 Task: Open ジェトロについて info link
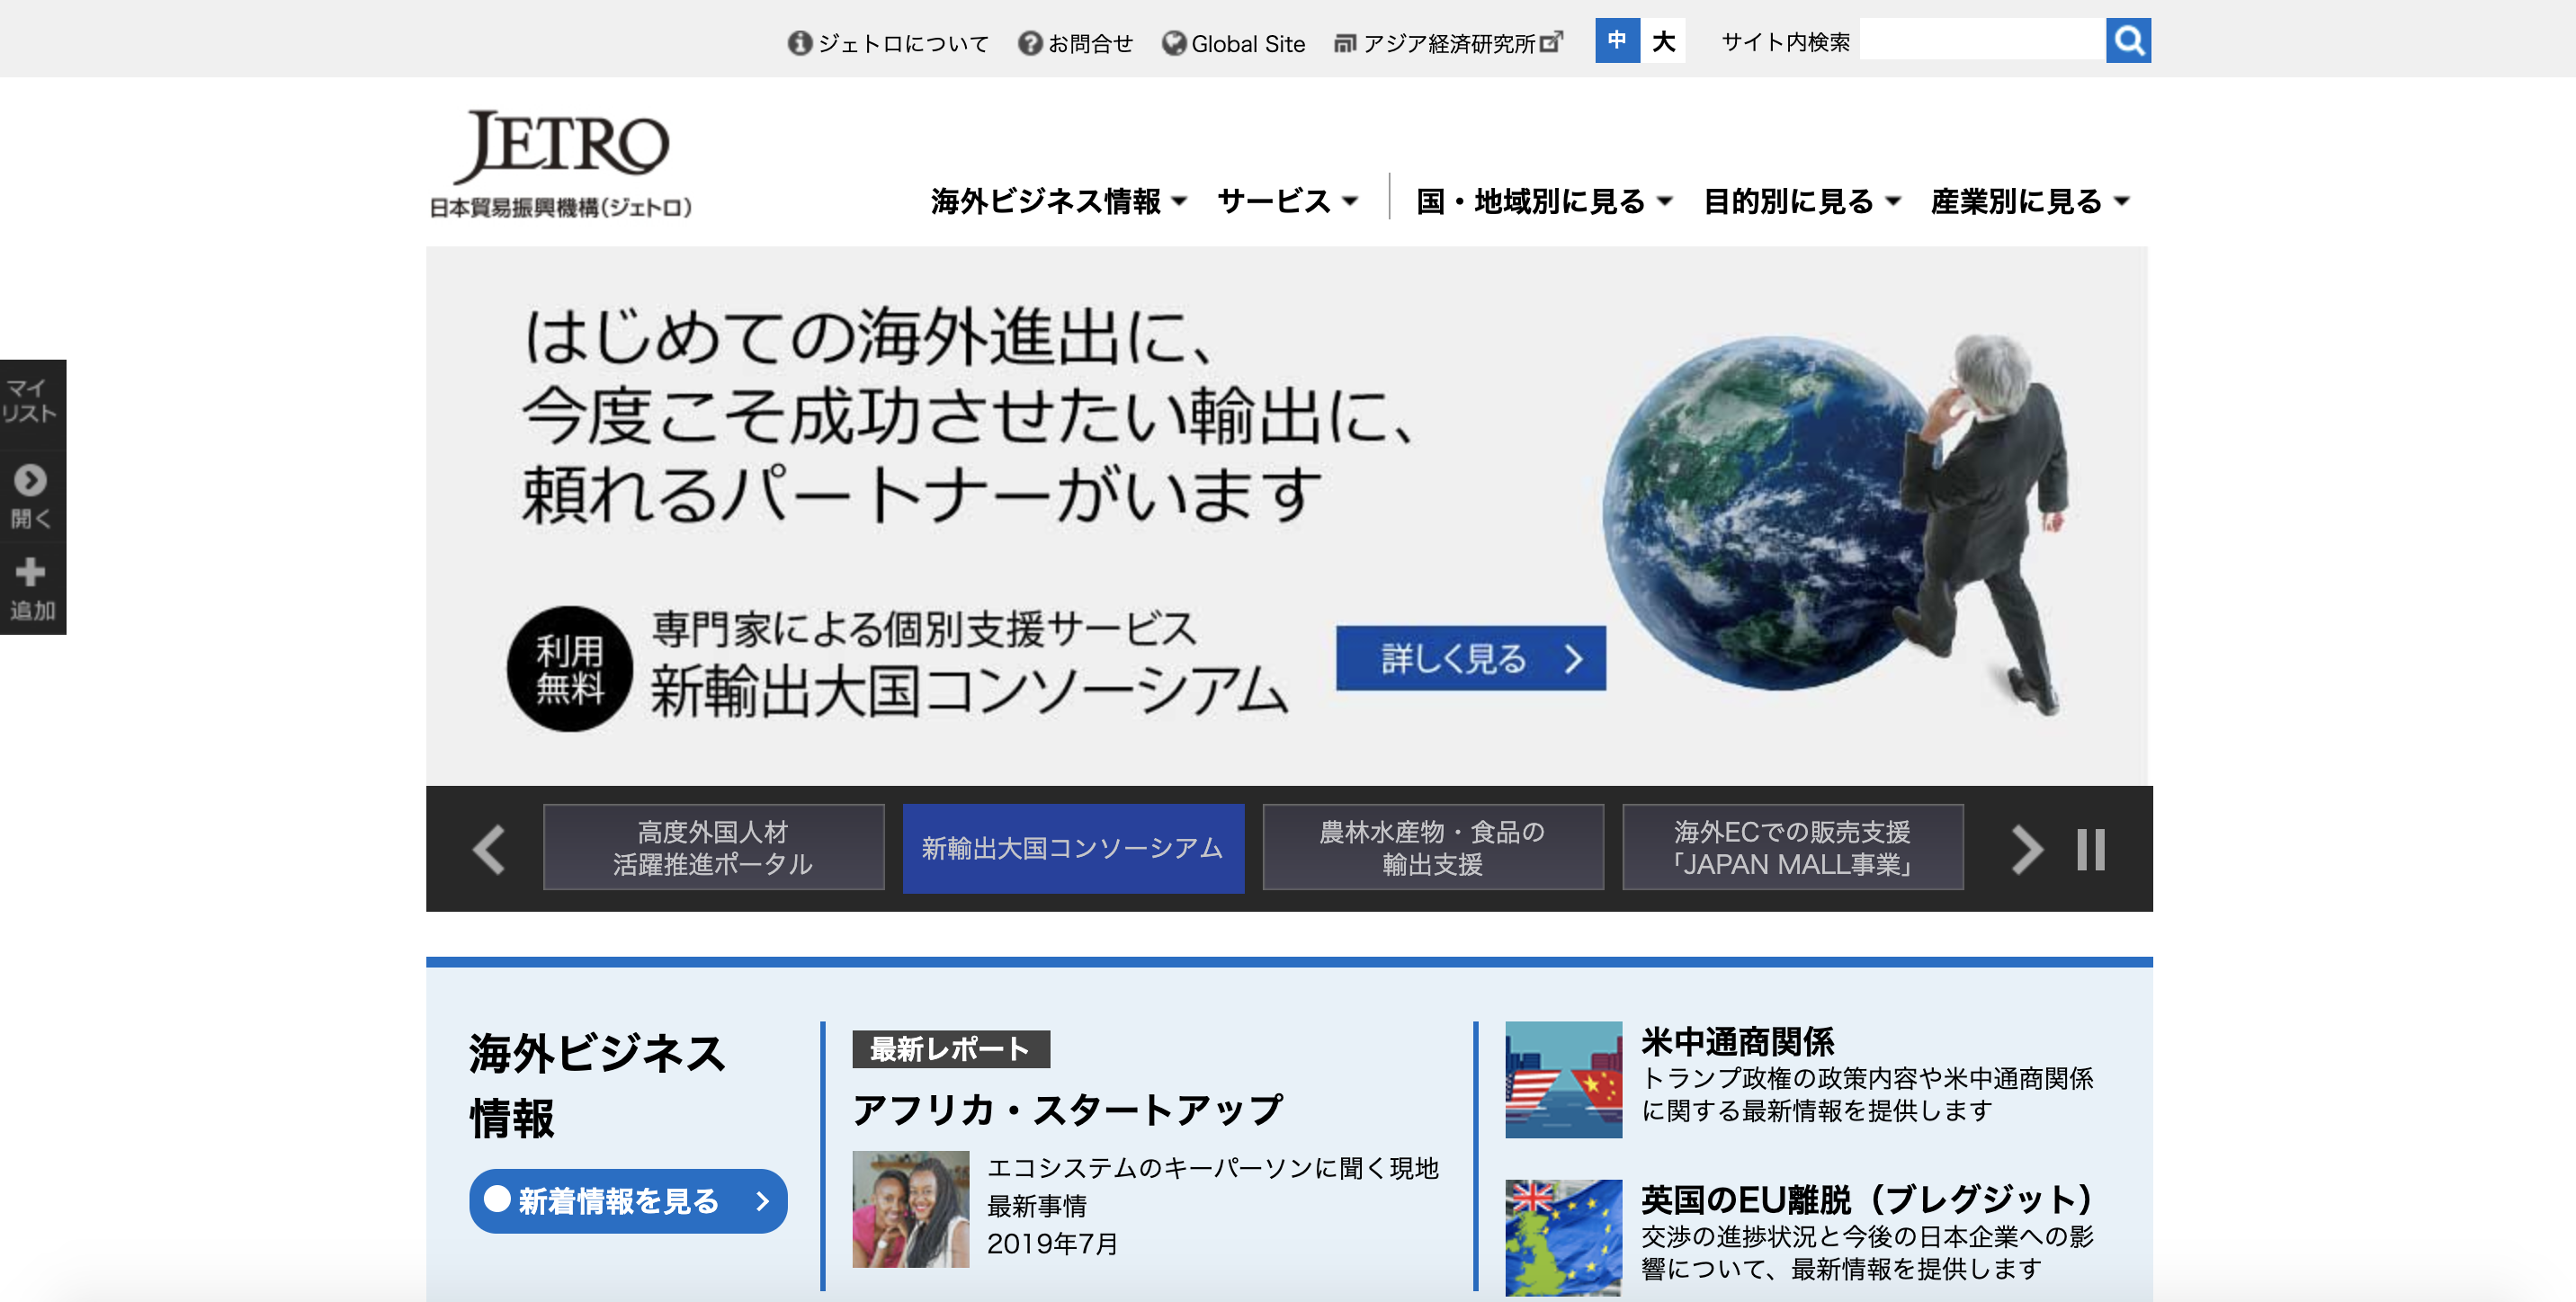889,43
